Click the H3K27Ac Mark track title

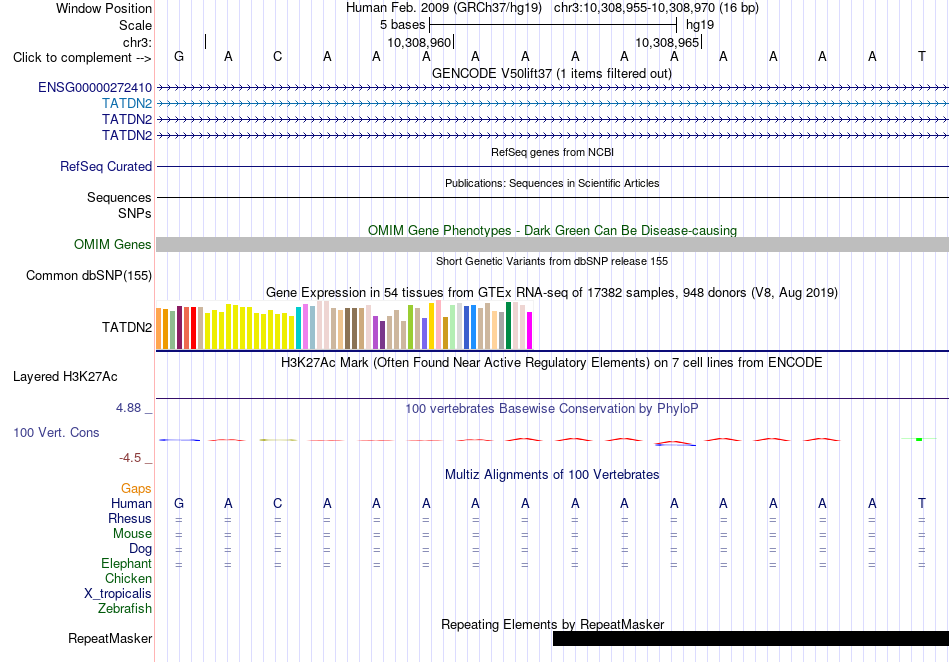pos(552,363)
